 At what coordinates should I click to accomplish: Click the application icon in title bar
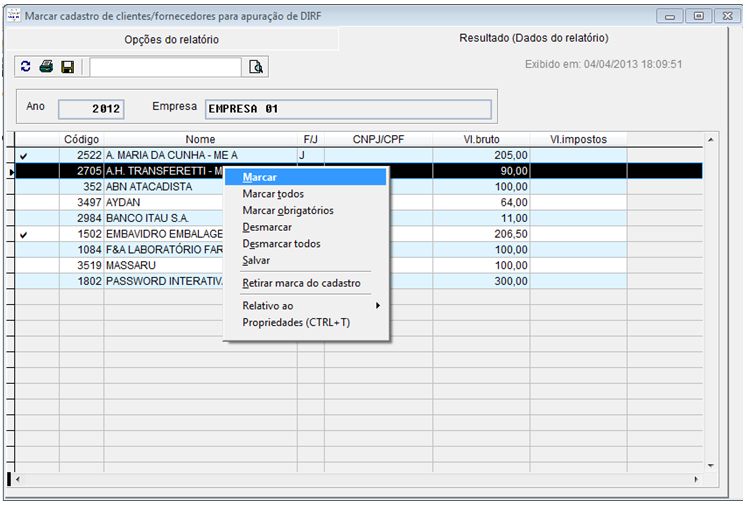point(13,15)
